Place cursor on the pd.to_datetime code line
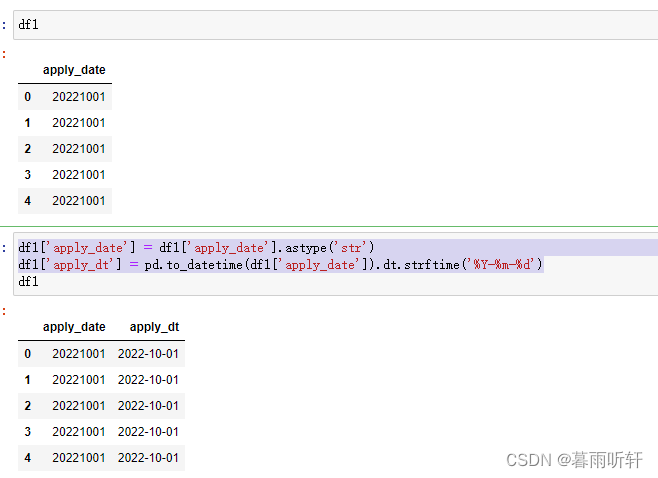 [x=280, y=265]
